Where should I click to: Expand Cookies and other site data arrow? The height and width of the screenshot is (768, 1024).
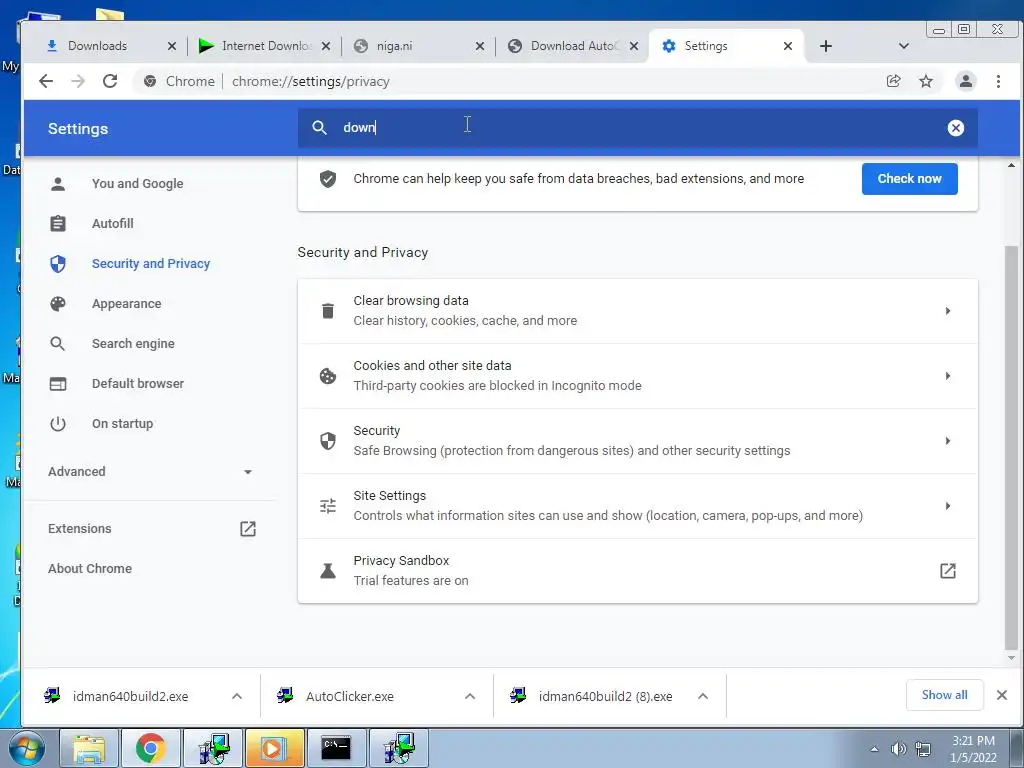948,376
